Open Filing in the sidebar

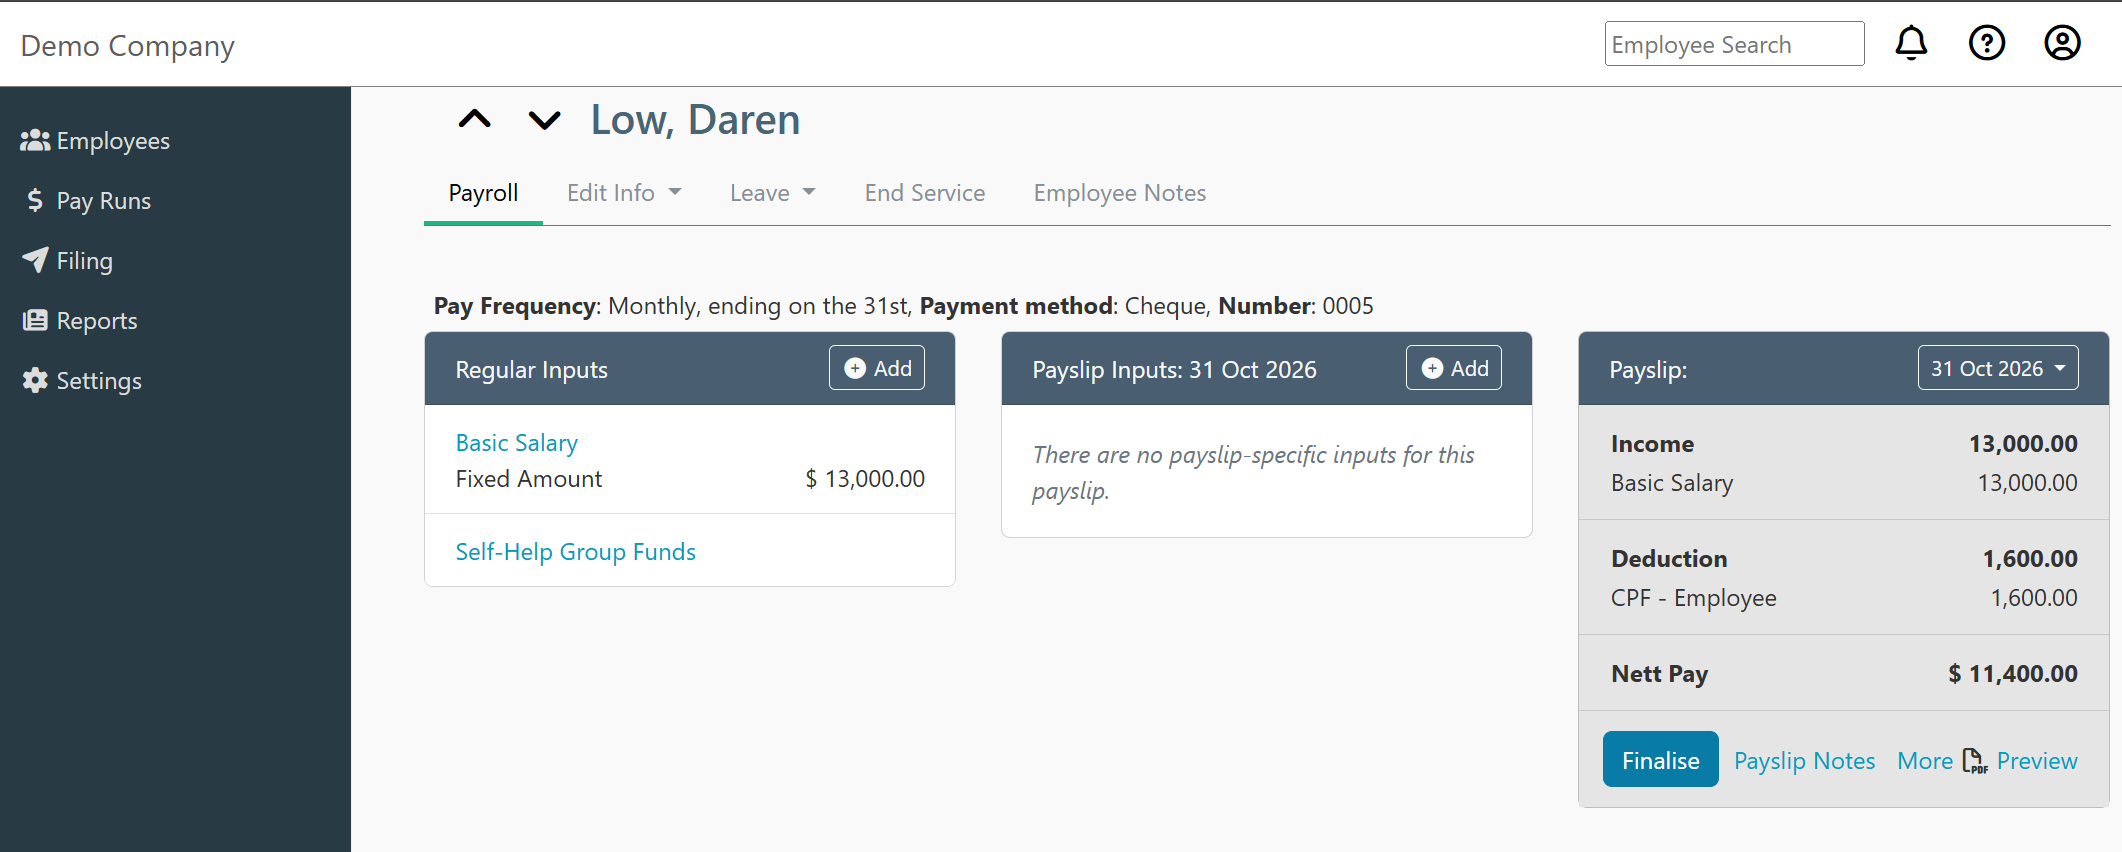point(84,261)
